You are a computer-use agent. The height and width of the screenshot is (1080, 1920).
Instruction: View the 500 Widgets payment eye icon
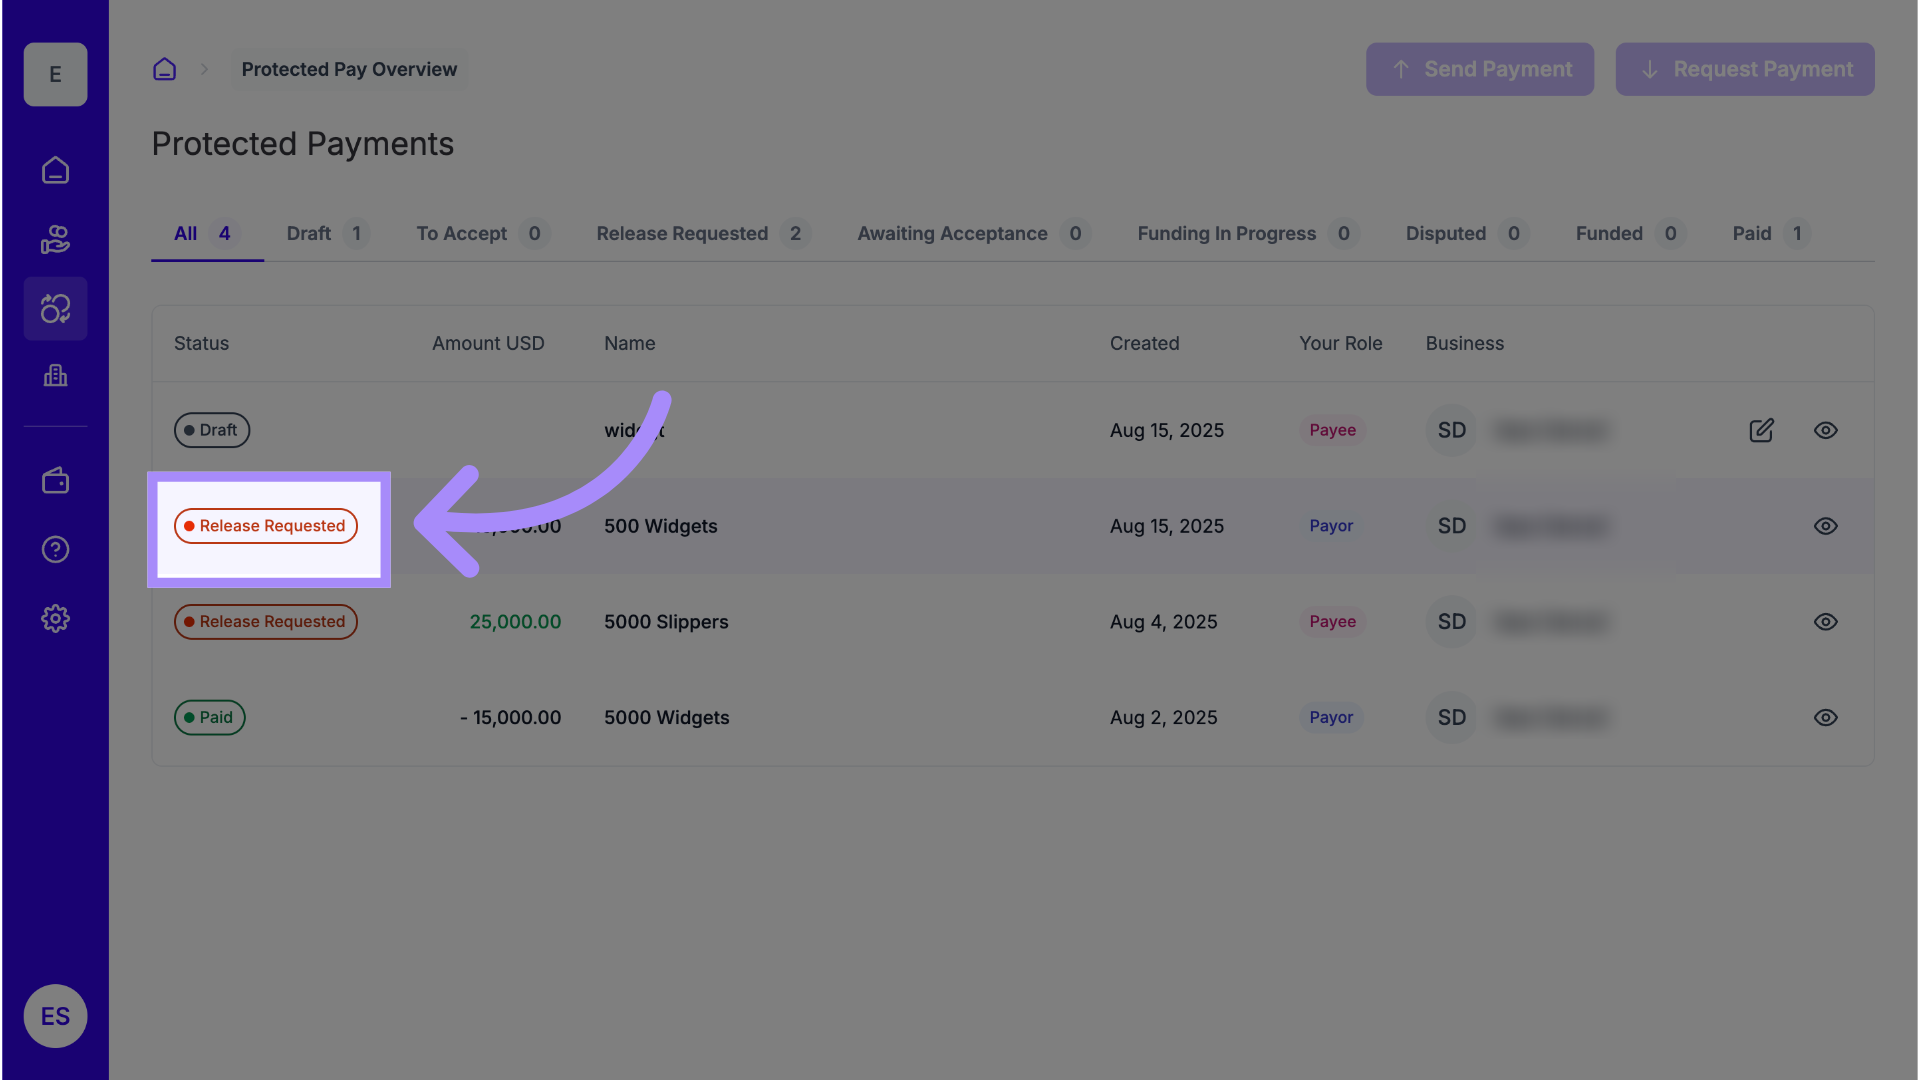tap(1825, 526)
